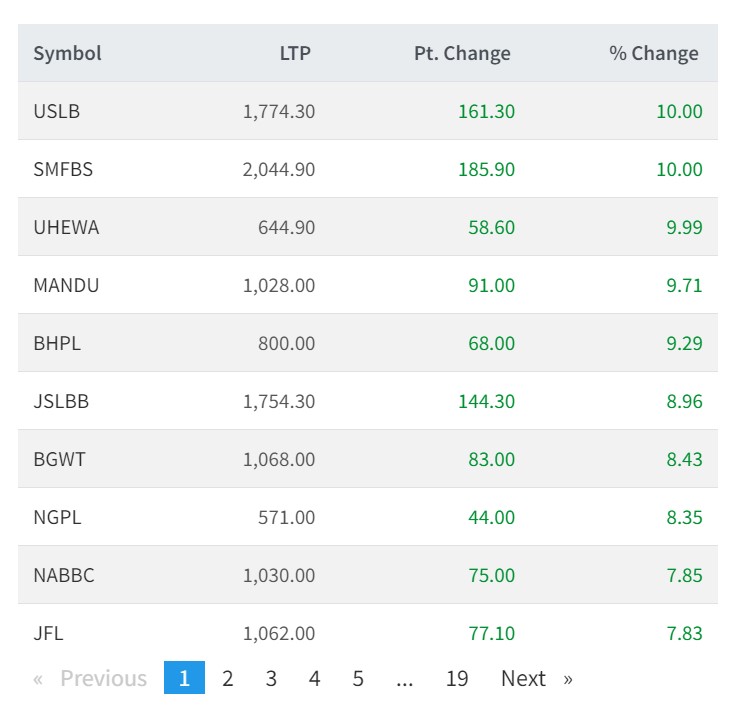Navigate to page 5
The width and height of the screenshot is (741, 713).
point(358,679)
